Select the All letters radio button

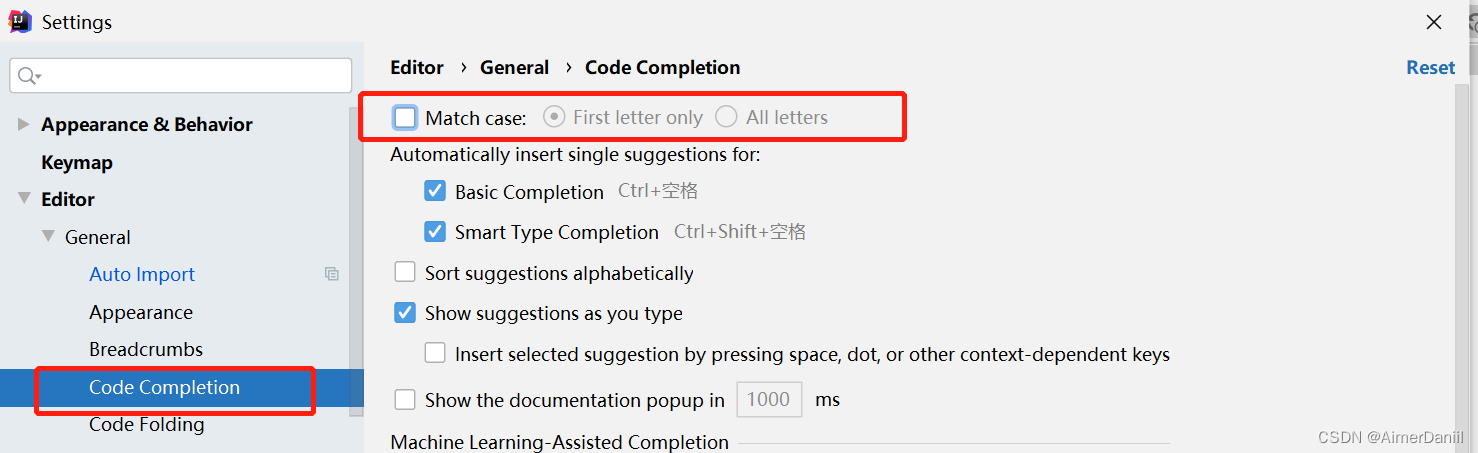727,117
